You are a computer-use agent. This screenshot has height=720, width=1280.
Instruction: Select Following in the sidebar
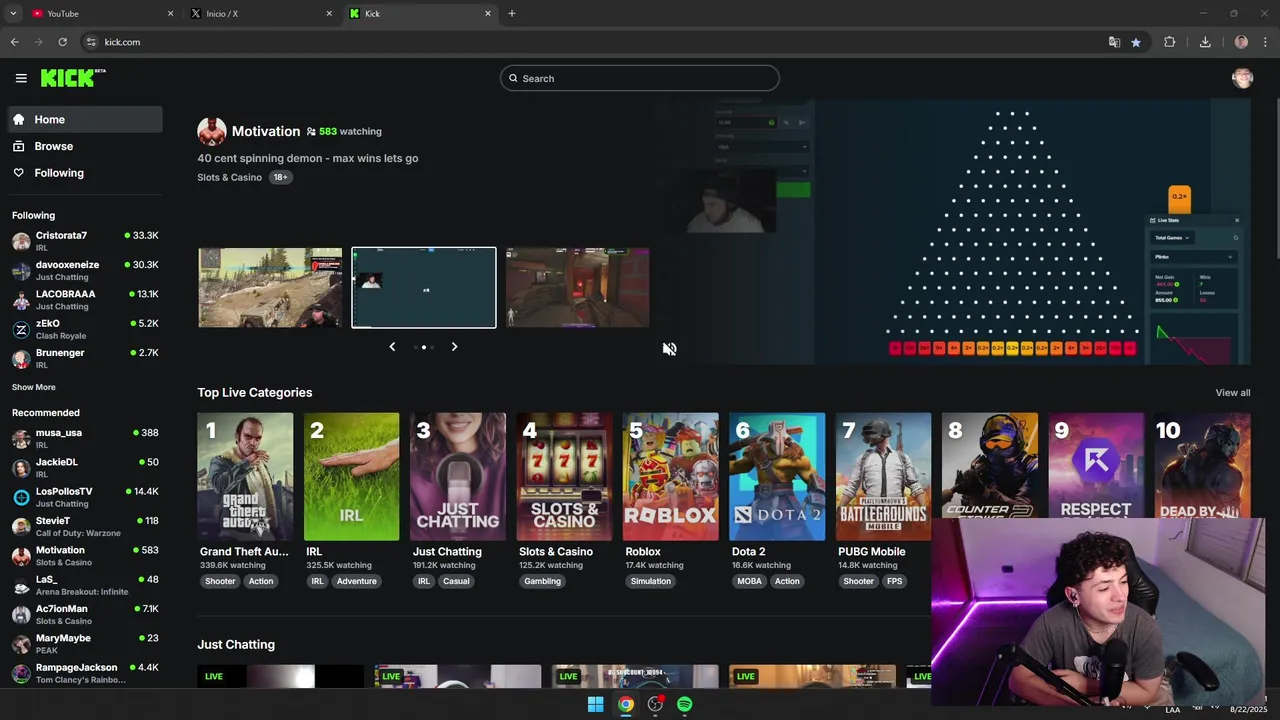point(85,173)
